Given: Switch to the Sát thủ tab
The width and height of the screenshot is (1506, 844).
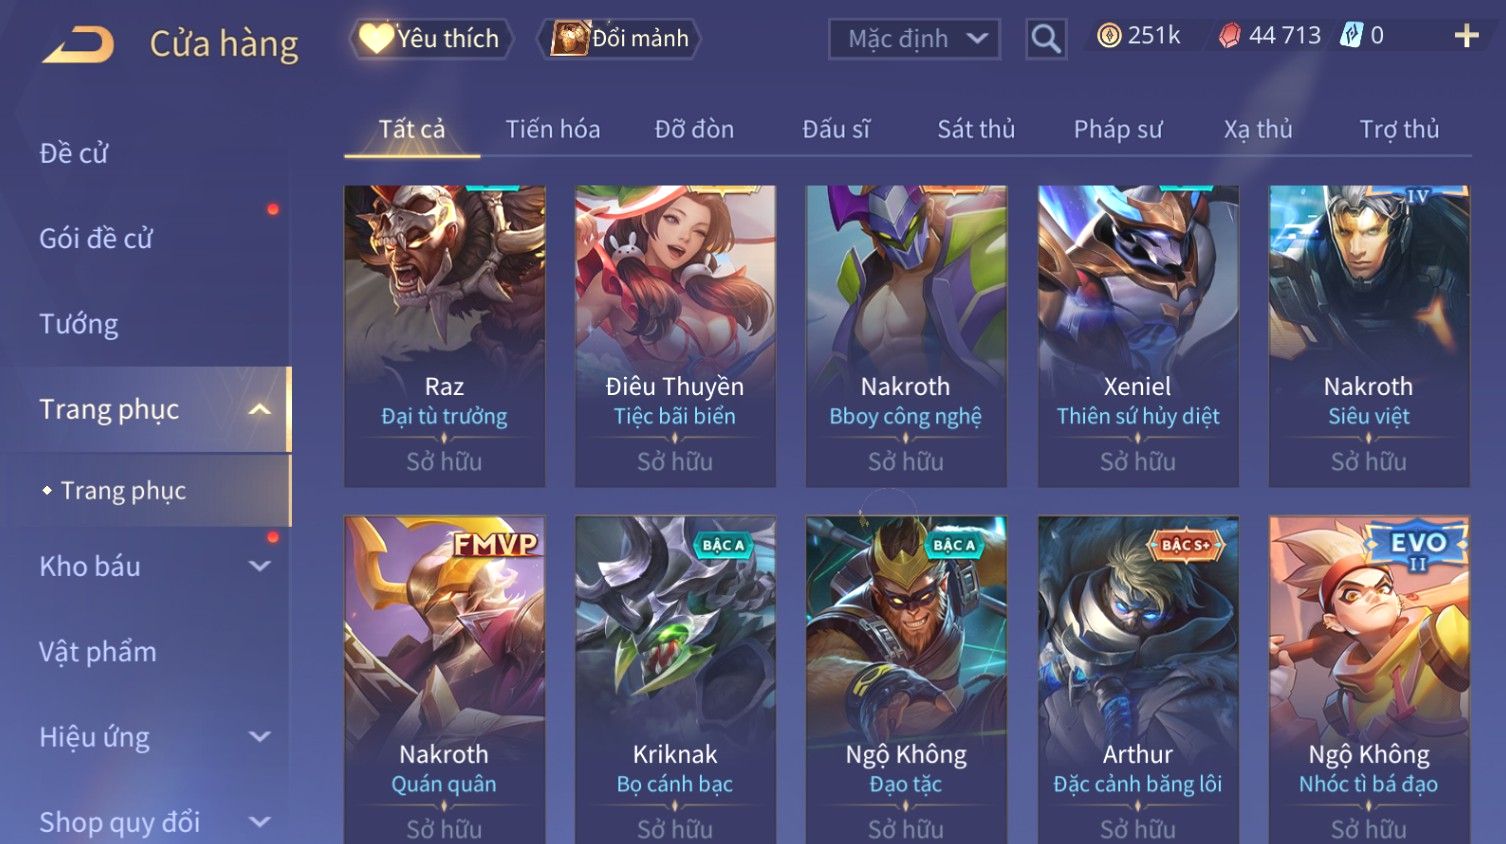Looking at the screenshot, I should (x=976, y=129).
